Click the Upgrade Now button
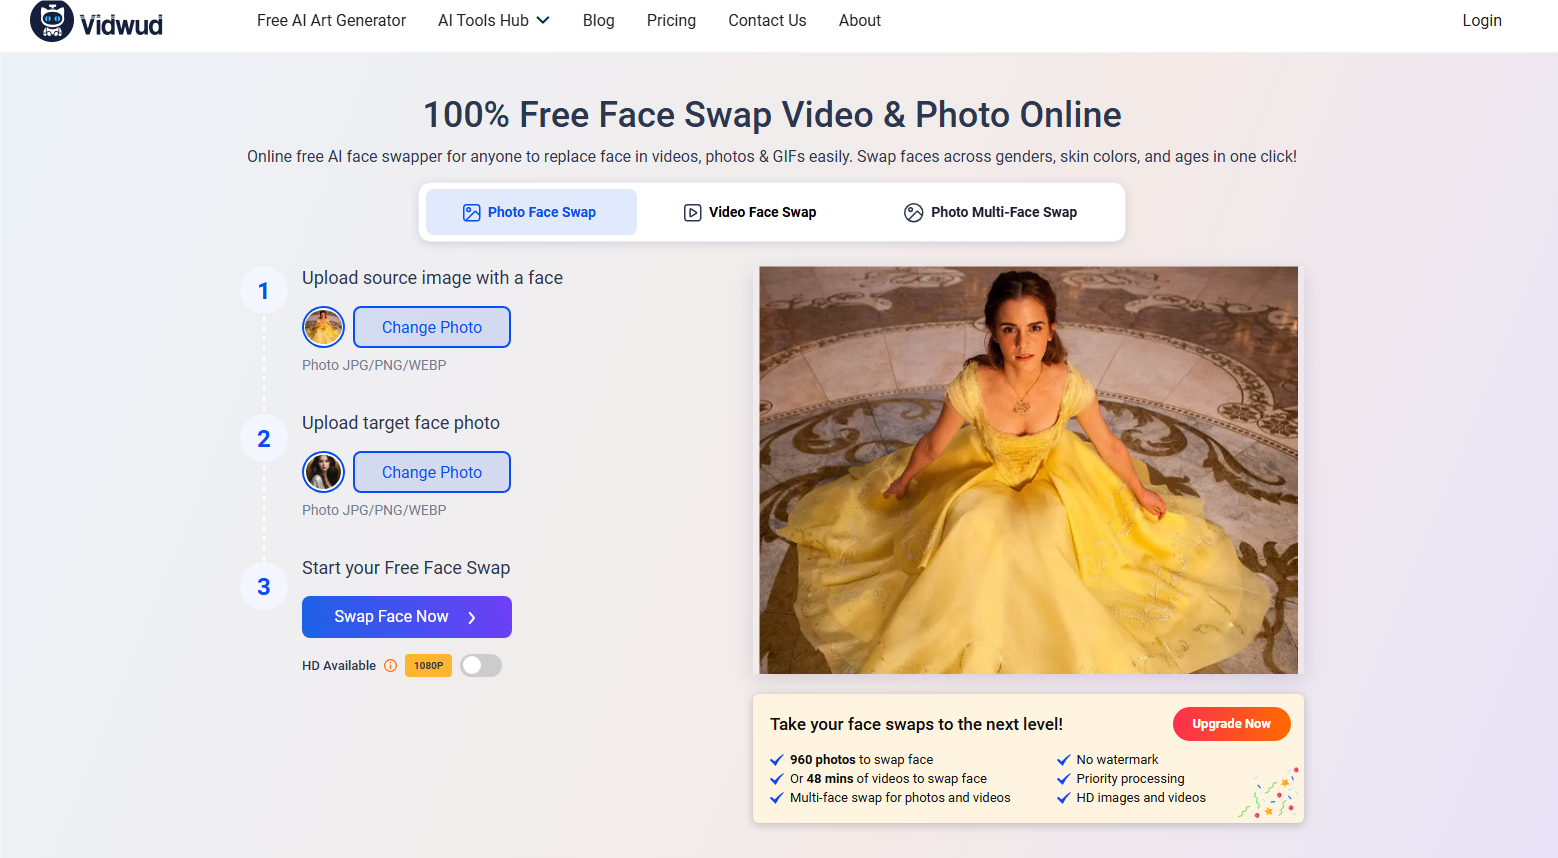The width and height of the screenshot is (1558, 858). (1231, 724)
